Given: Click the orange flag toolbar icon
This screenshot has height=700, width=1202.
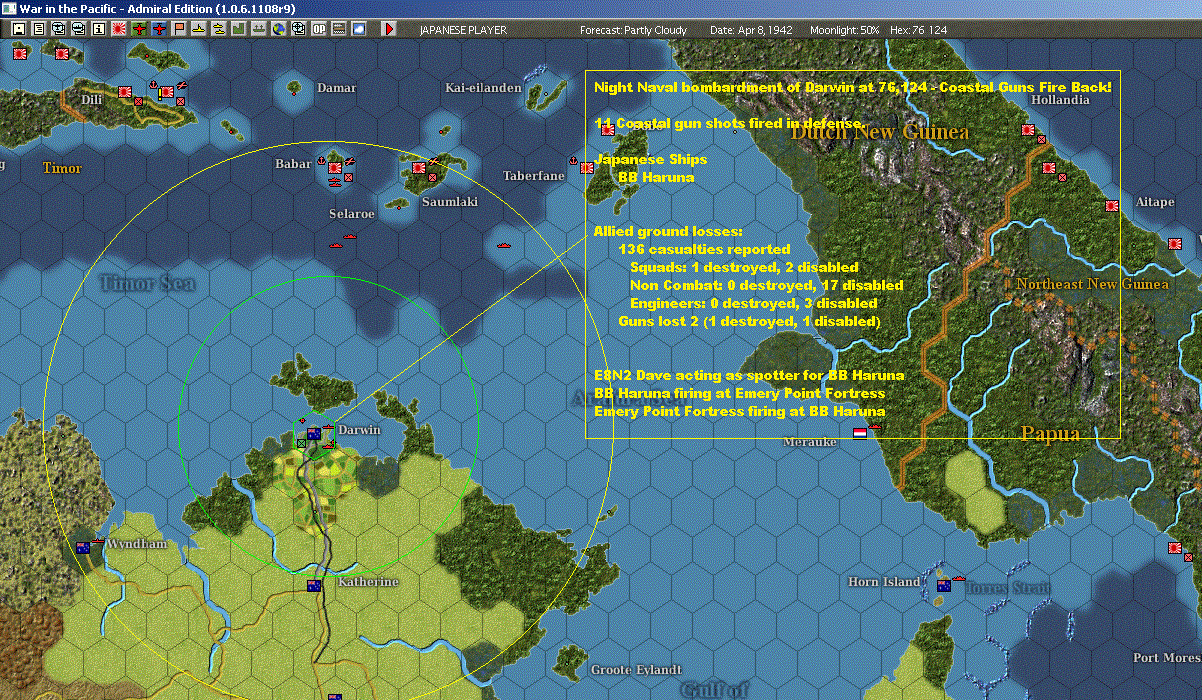Looking at the screenshot, I should pyautogui.click(x=180, y=29).
